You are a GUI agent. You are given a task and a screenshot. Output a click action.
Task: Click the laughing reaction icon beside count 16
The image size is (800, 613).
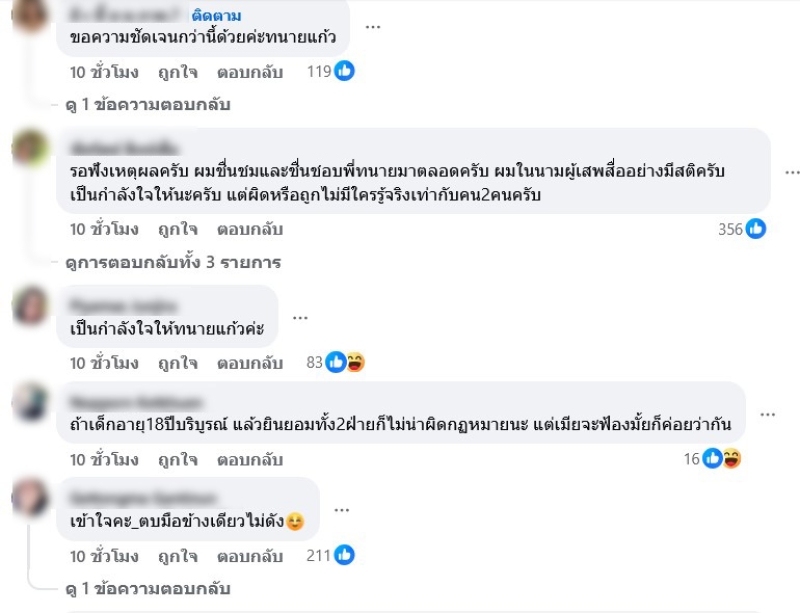[x=732, y=459]
